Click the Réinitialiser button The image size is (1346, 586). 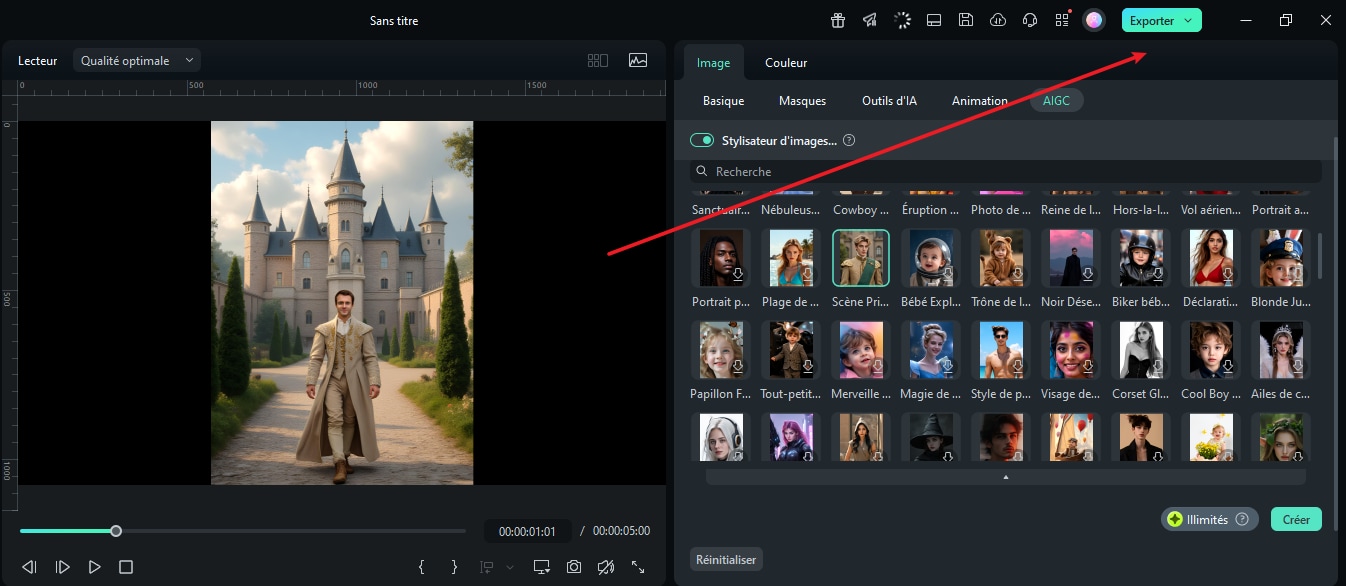coord(726,559)
